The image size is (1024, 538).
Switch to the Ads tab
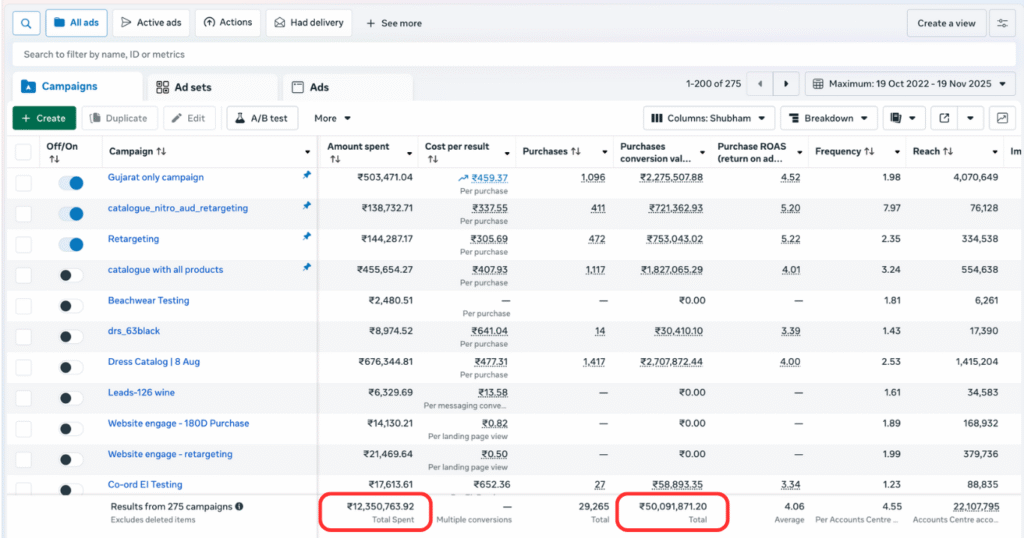pos(310,87)
